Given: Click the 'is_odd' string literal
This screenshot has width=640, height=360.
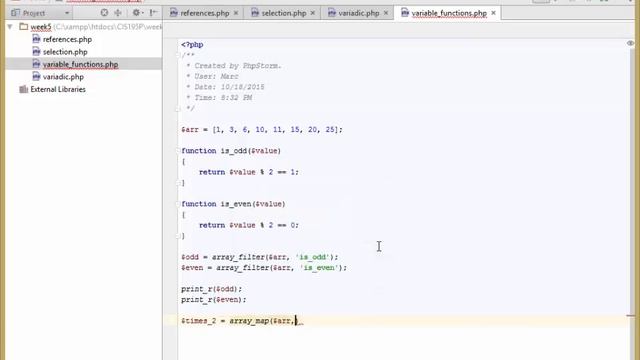Looking at the screenshot, I should click(313, 257).
